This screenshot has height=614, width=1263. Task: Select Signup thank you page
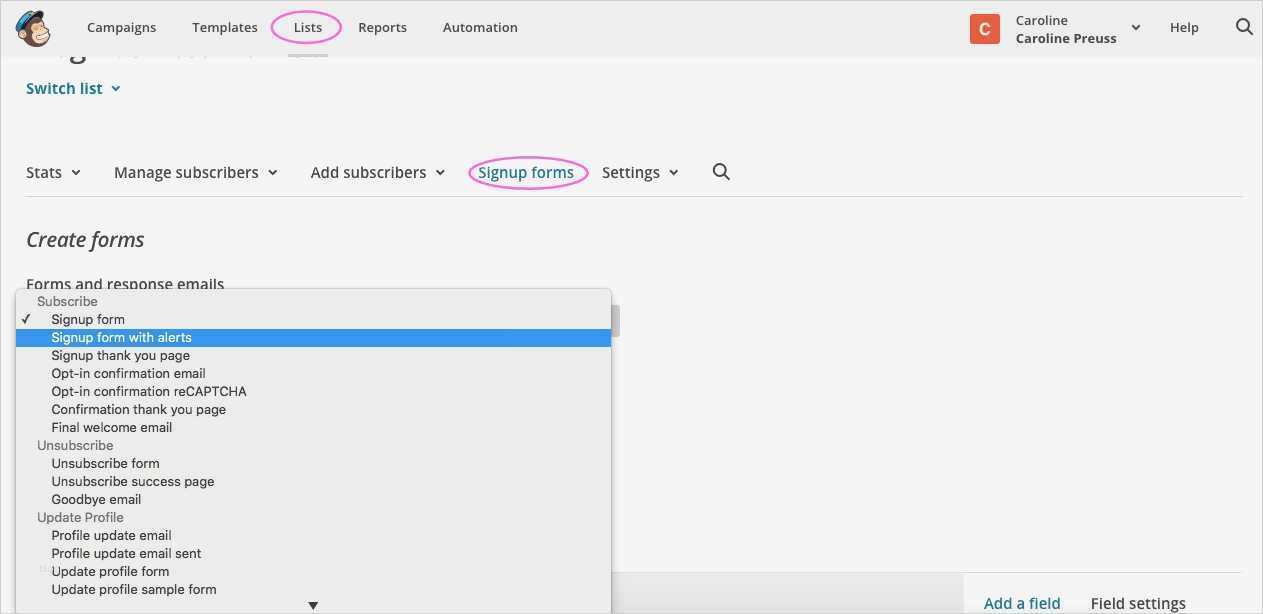click(x=313, y=356)
